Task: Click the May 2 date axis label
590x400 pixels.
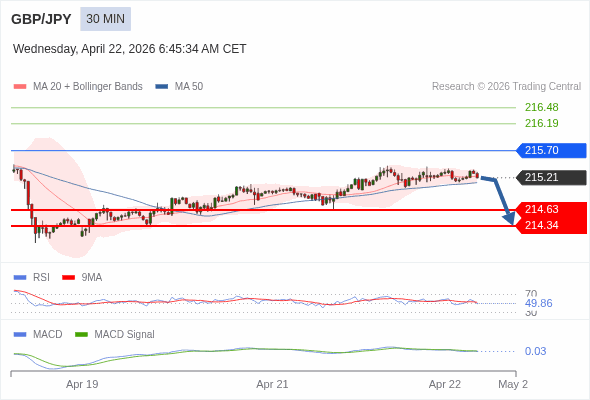Action: pos(513,384)
